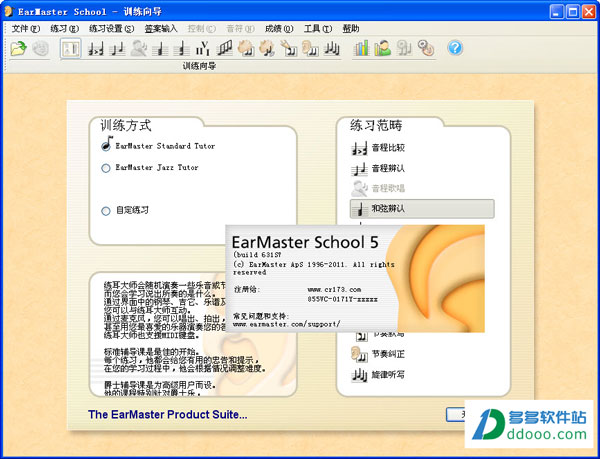
Task: Click the person-with-chart results toolbar icon
Action: click(383, 49)
